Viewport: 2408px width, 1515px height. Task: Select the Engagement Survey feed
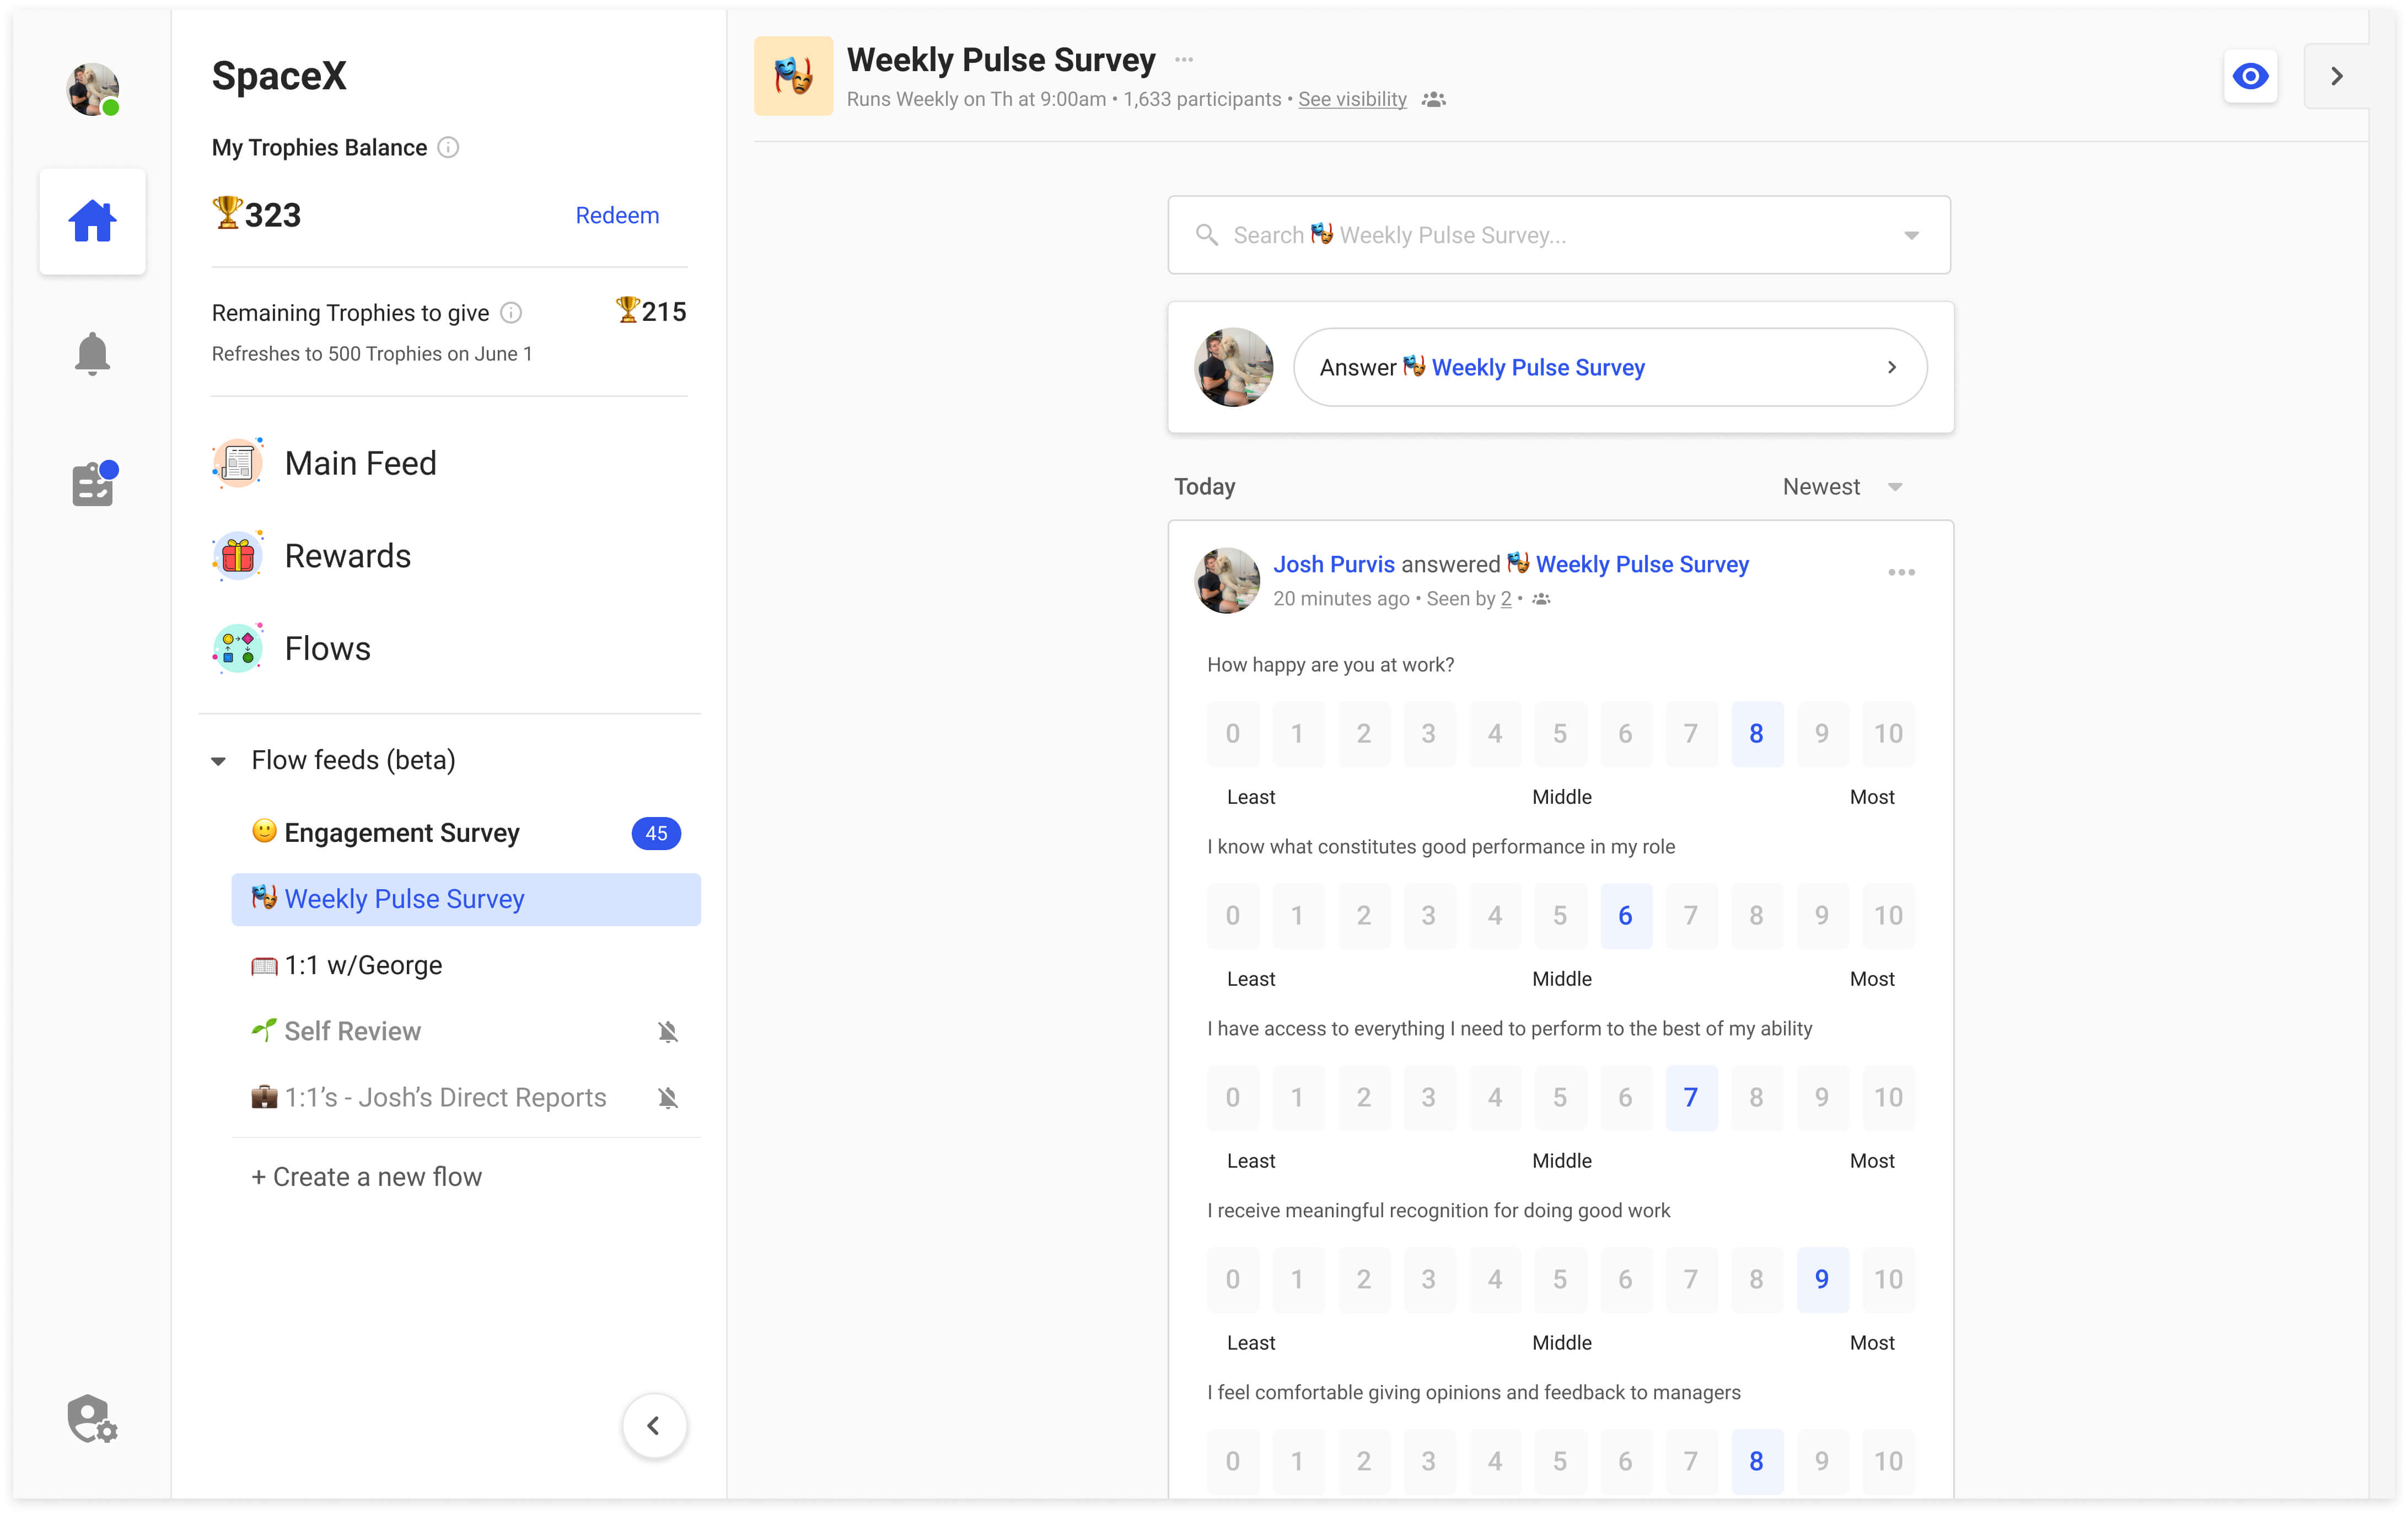[x=401, y=832]
